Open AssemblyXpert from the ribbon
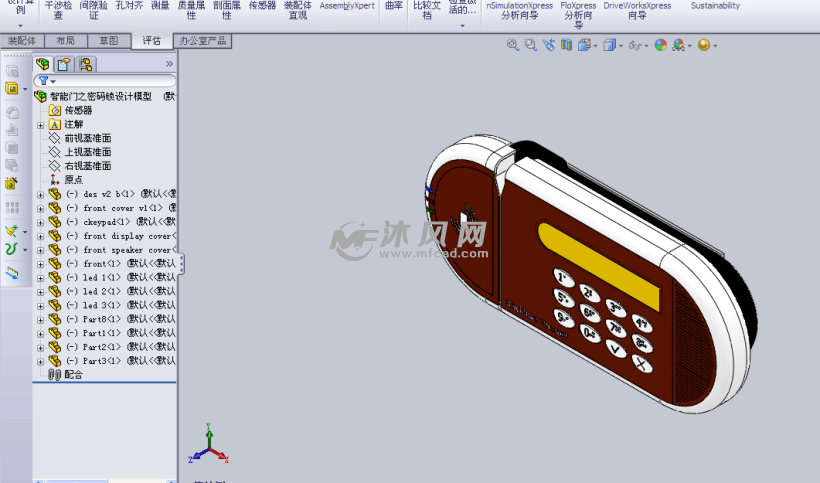 [x=347, y=6]
